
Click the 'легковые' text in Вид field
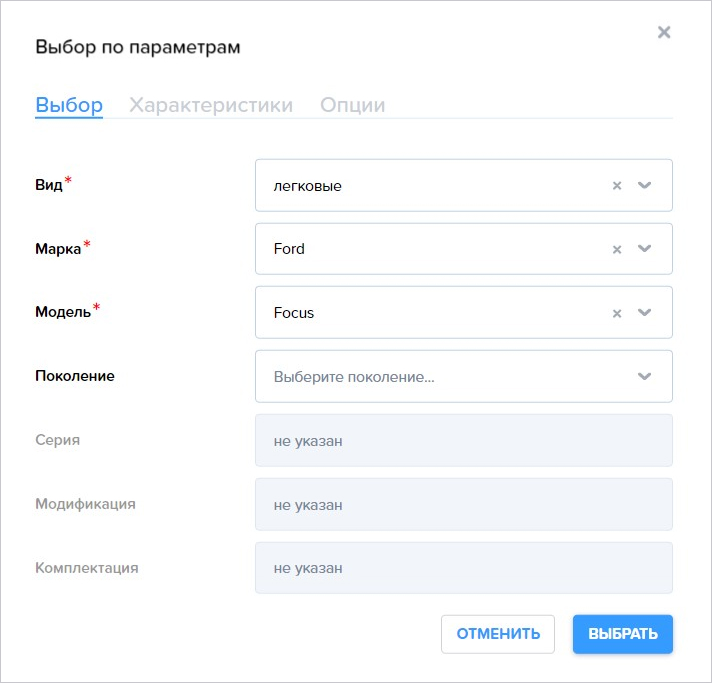(307, 186)
